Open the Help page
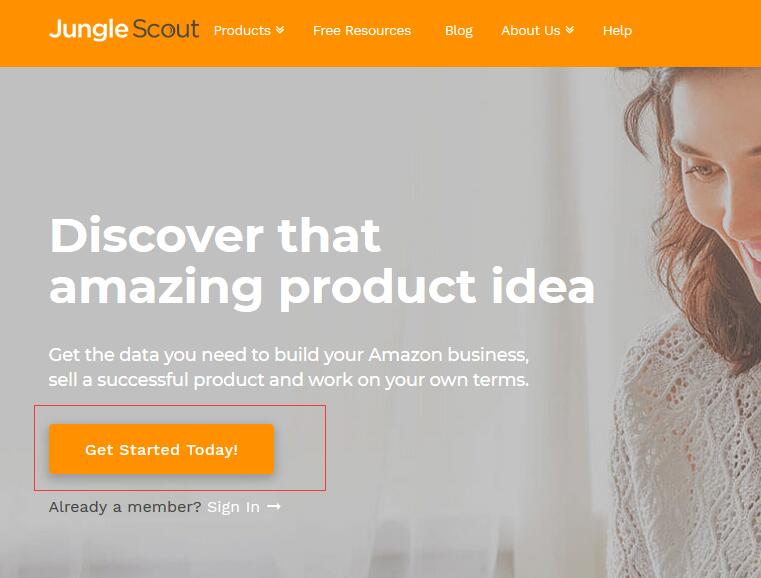This screenshot has height=578, width=761. pyautogui.click(x=617, y=31)
